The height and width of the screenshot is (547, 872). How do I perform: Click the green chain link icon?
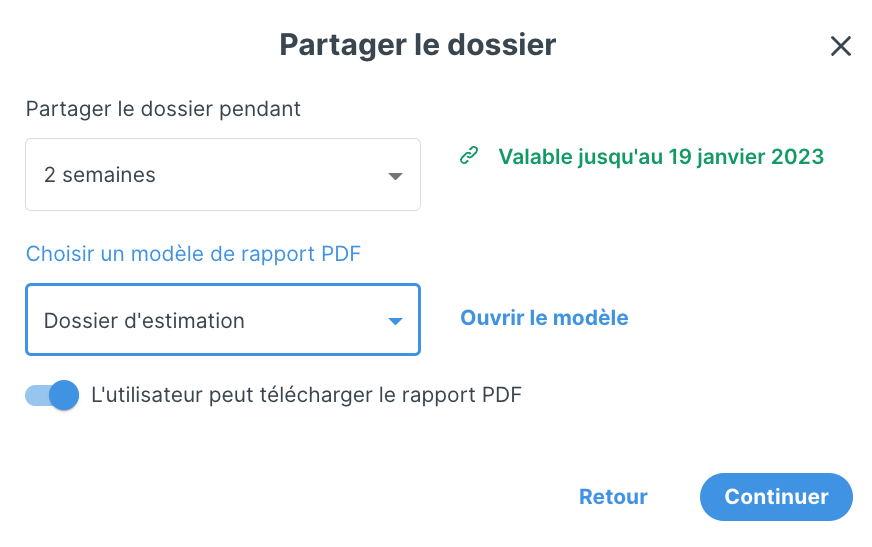tap(469, 156)
